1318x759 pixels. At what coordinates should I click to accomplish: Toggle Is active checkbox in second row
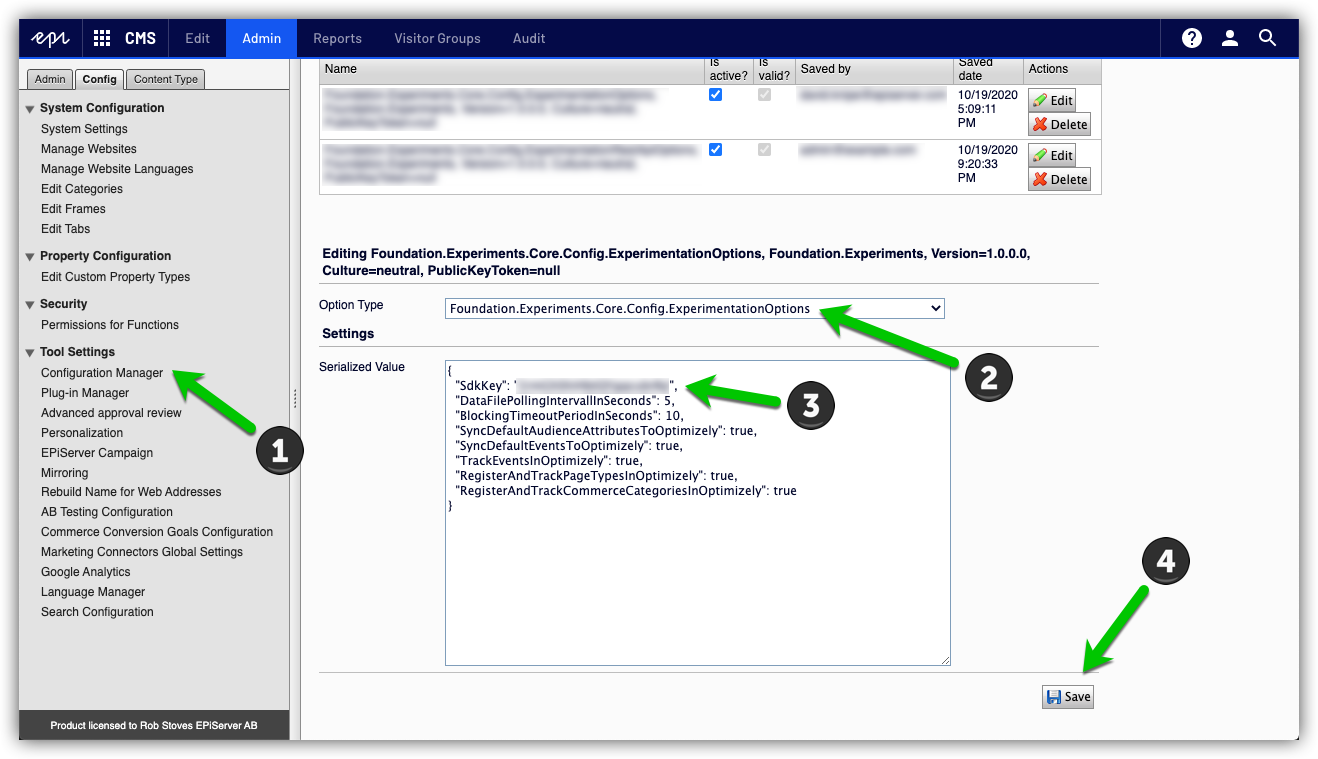pyautogui.click(x=715, y=150)
